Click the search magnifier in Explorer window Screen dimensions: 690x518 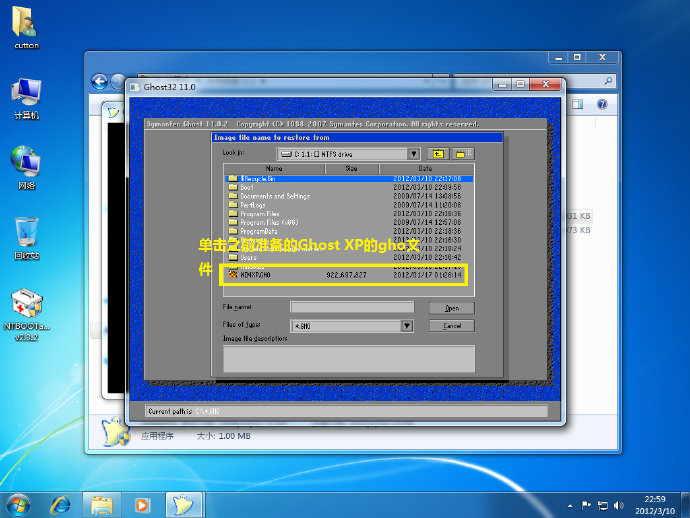pos(608,81)
